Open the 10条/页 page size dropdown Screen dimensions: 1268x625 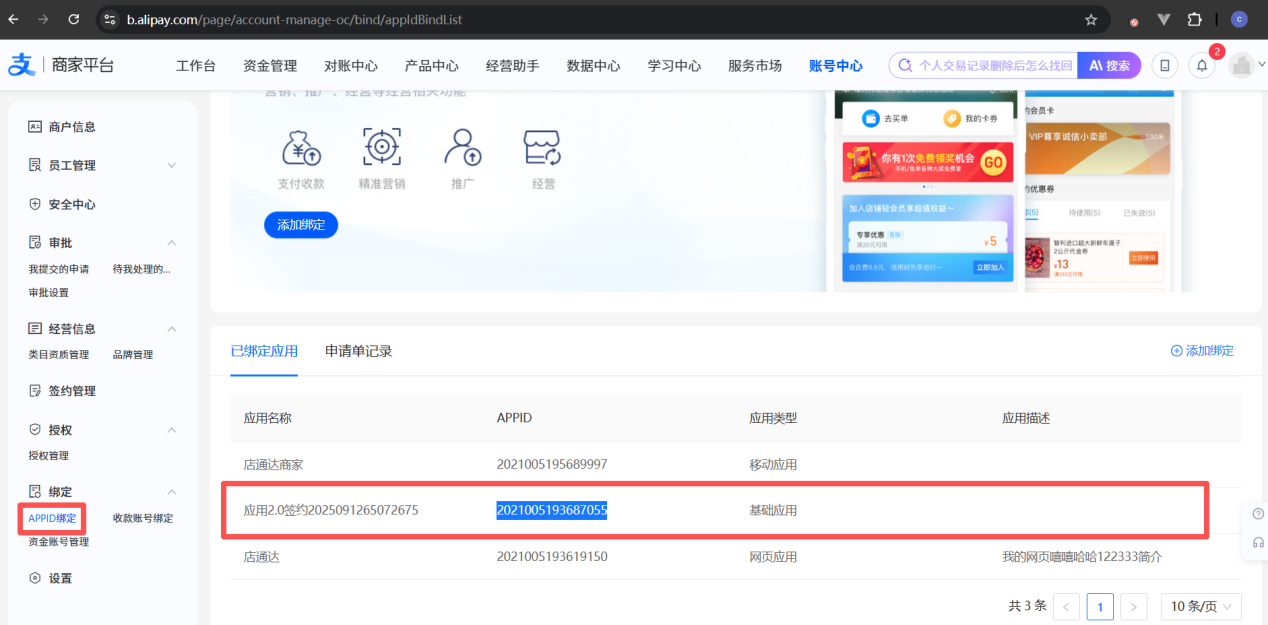[1200, 606]
